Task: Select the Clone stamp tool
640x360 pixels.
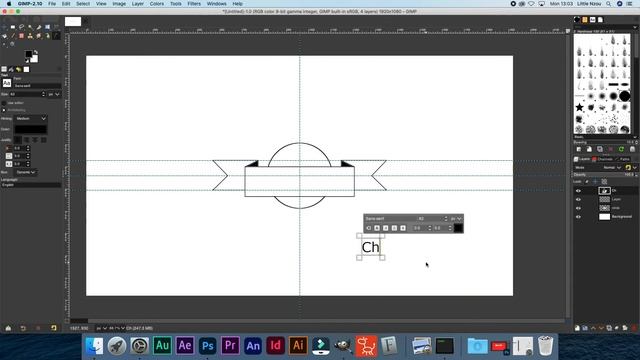Action: [x=30, y=36]
